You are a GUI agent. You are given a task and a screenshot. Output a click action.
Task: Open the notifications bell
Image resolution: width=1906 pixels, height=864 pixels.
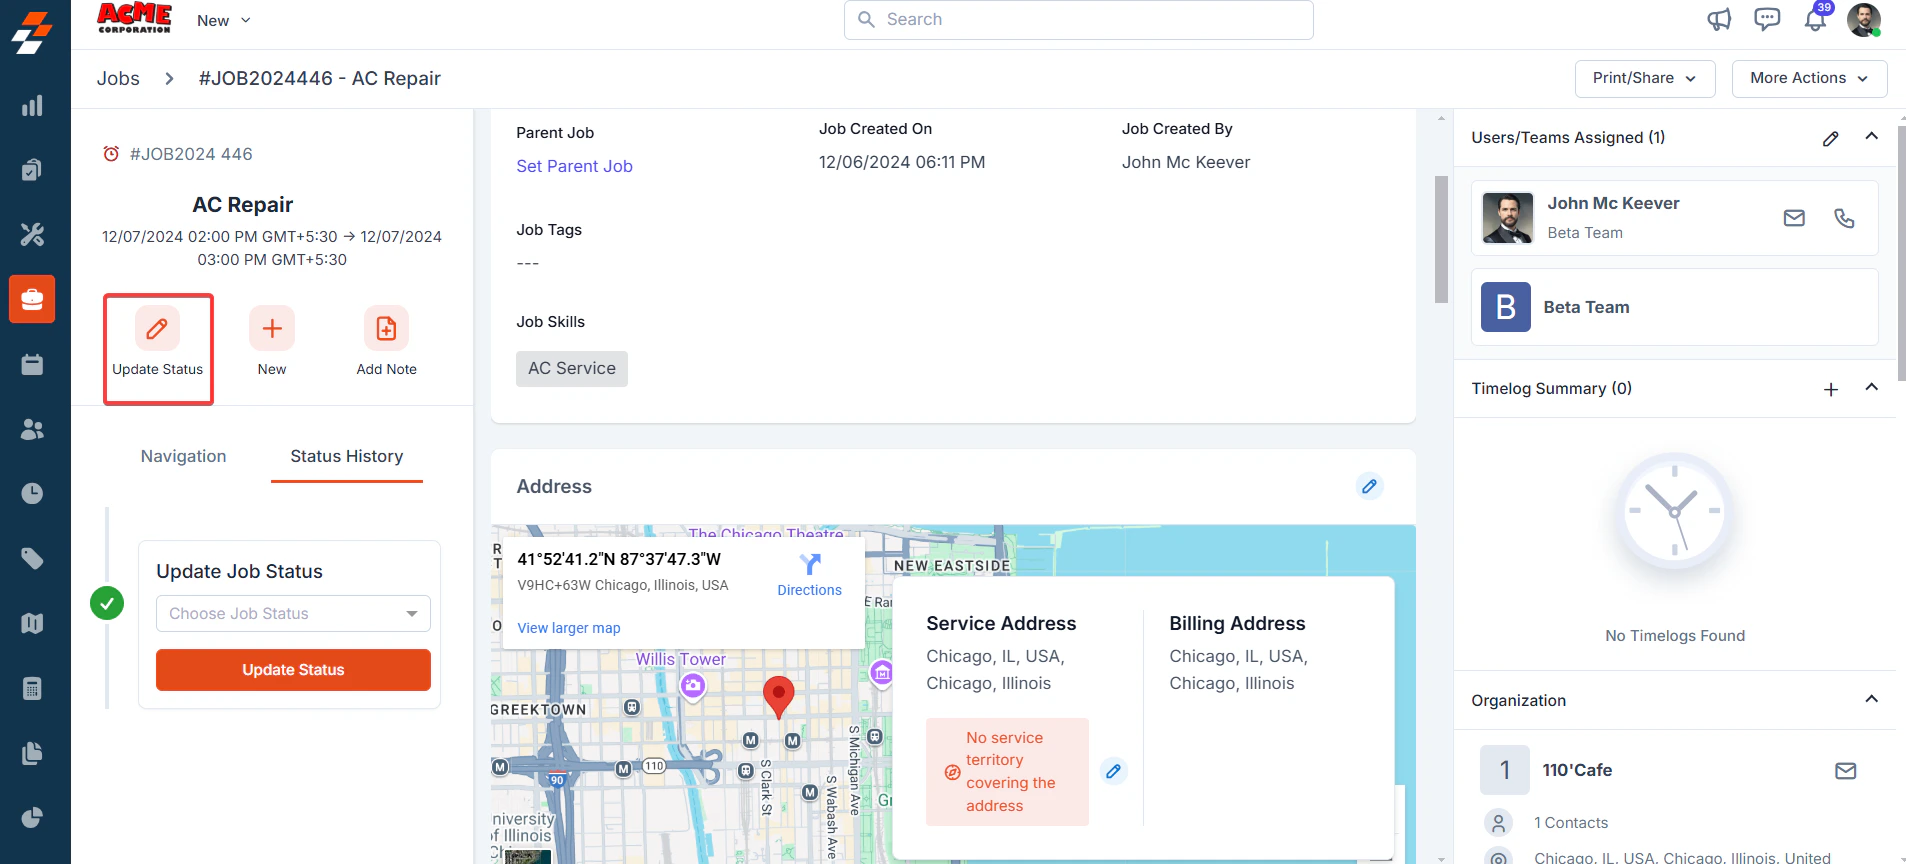[1815, 19]
